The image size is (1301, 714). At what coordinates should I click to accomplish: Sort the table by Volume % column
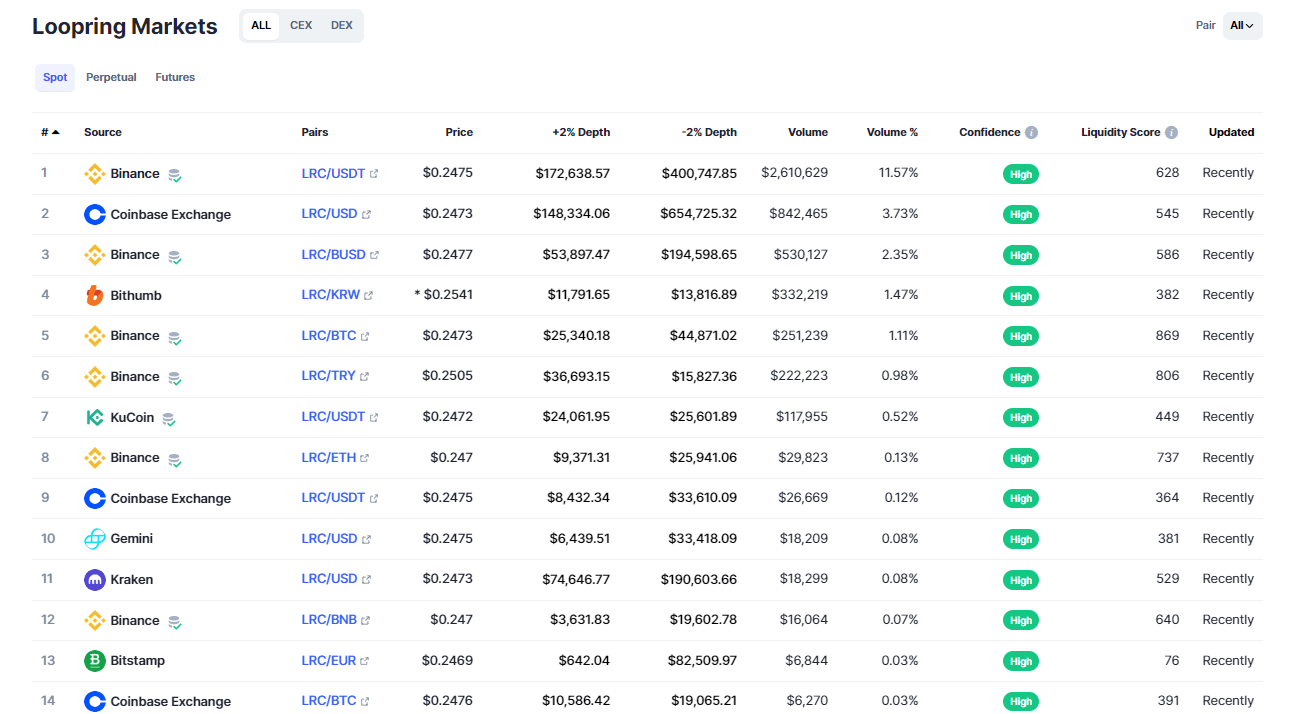(892, 133)
